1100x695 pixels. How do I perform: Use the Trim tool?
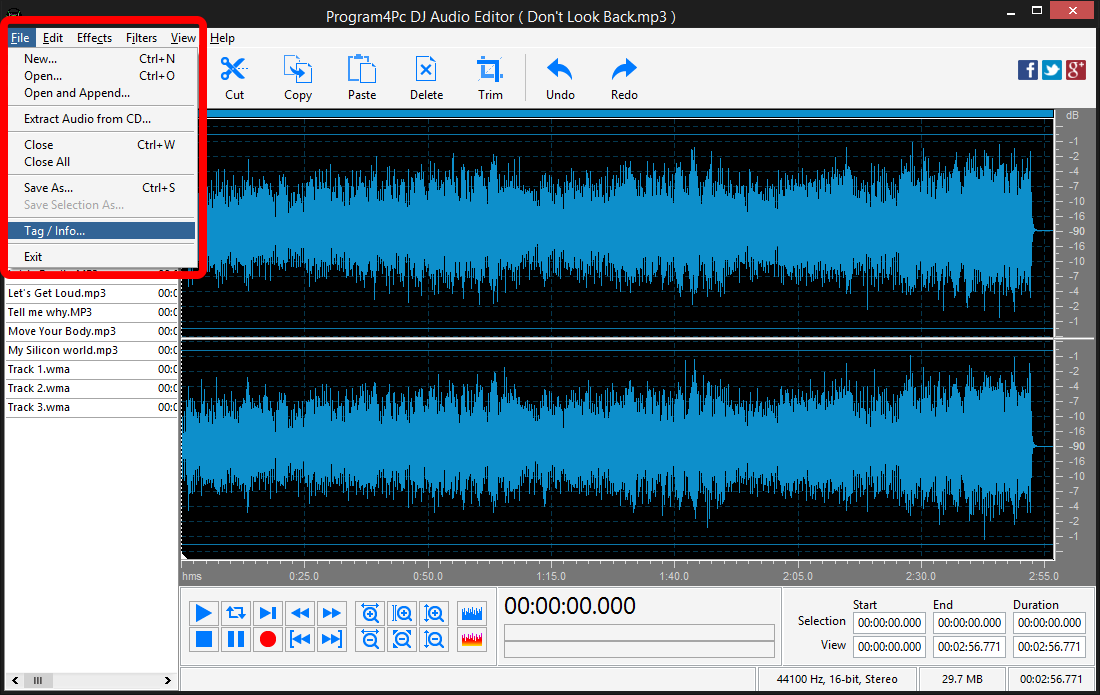pyautogui.click(x=490, y=77)
